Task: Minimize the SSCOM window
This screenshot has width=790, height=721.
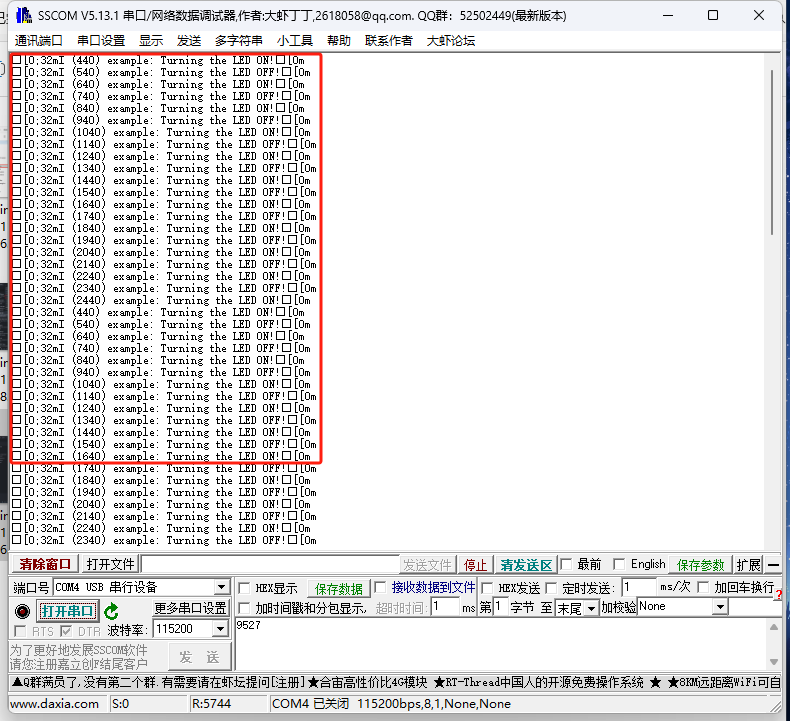Action: pos(668,15)
